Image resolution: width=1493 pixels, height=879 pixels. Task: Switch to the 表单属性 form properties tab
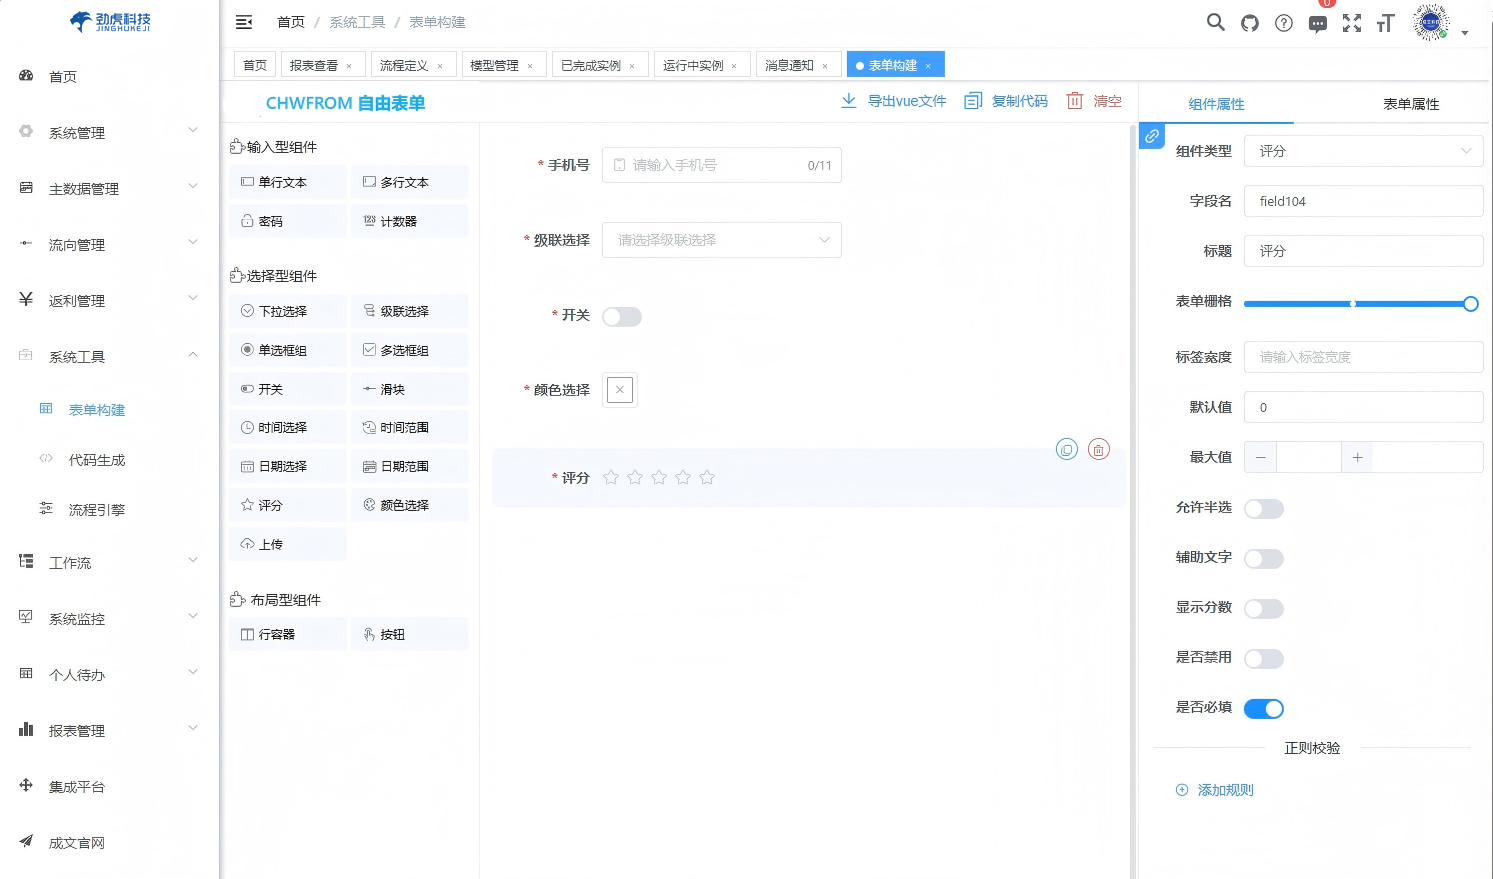coord(1411,102)
